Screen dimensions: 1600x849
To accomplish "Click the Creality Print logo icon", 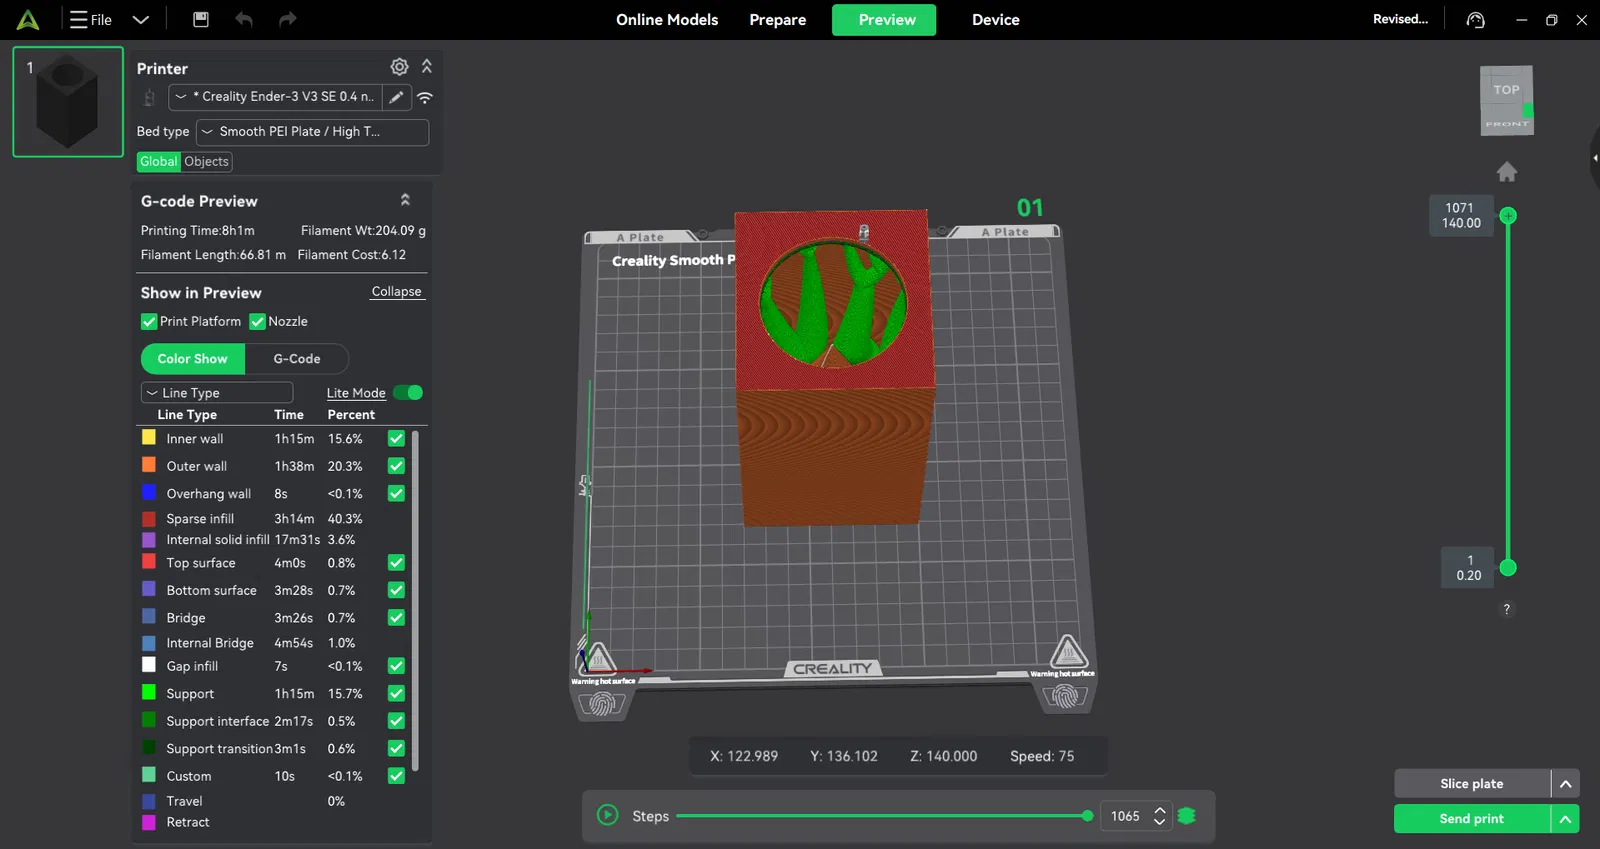I will pyautogui.click(x=28, y=19).
